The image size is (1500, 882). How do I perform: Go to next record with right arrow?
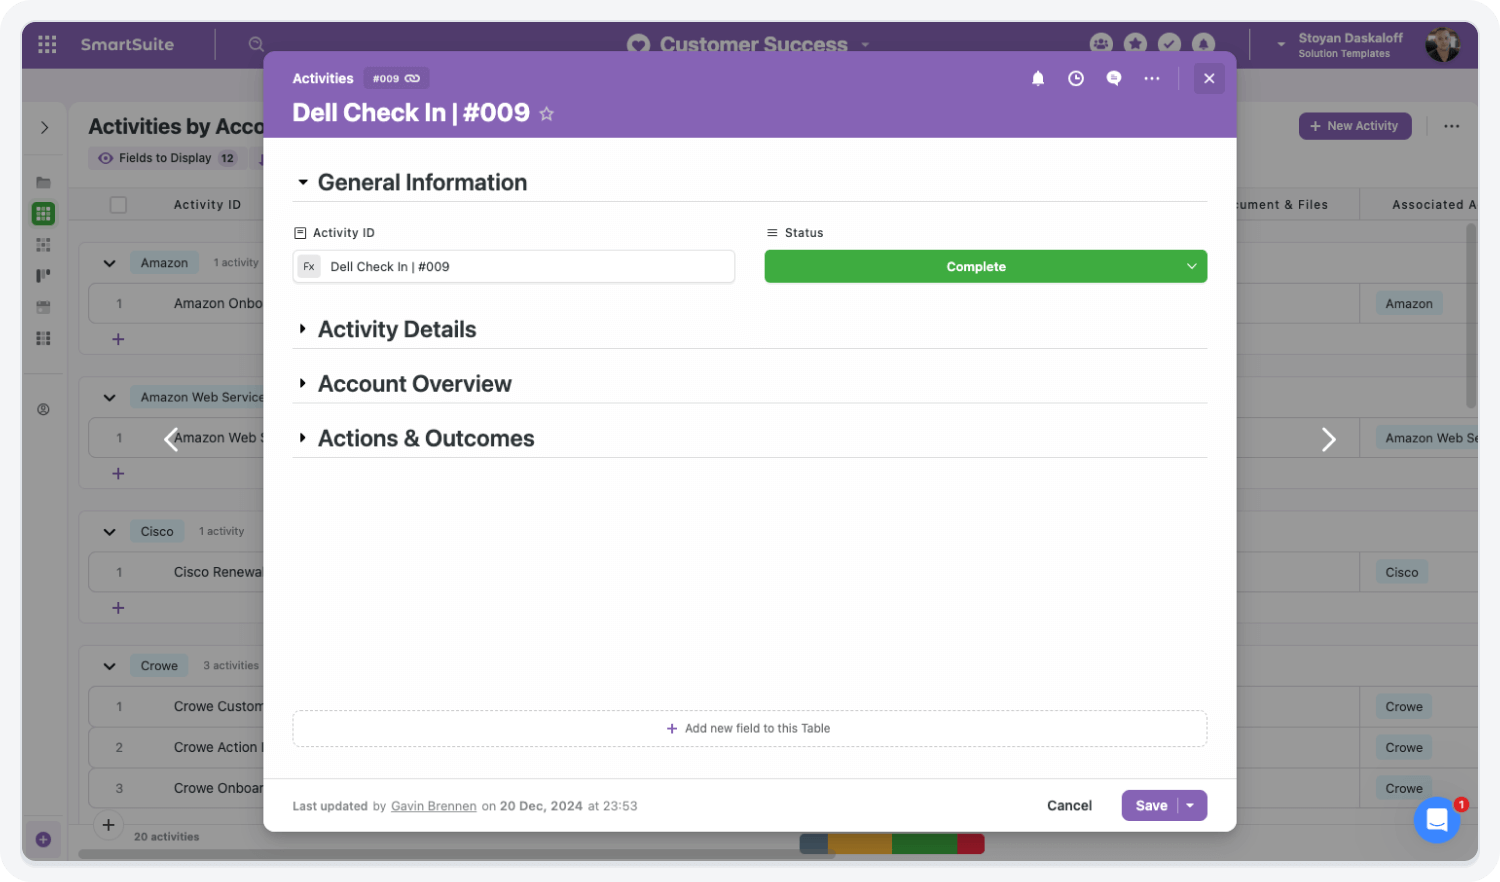click(1328, 440)
